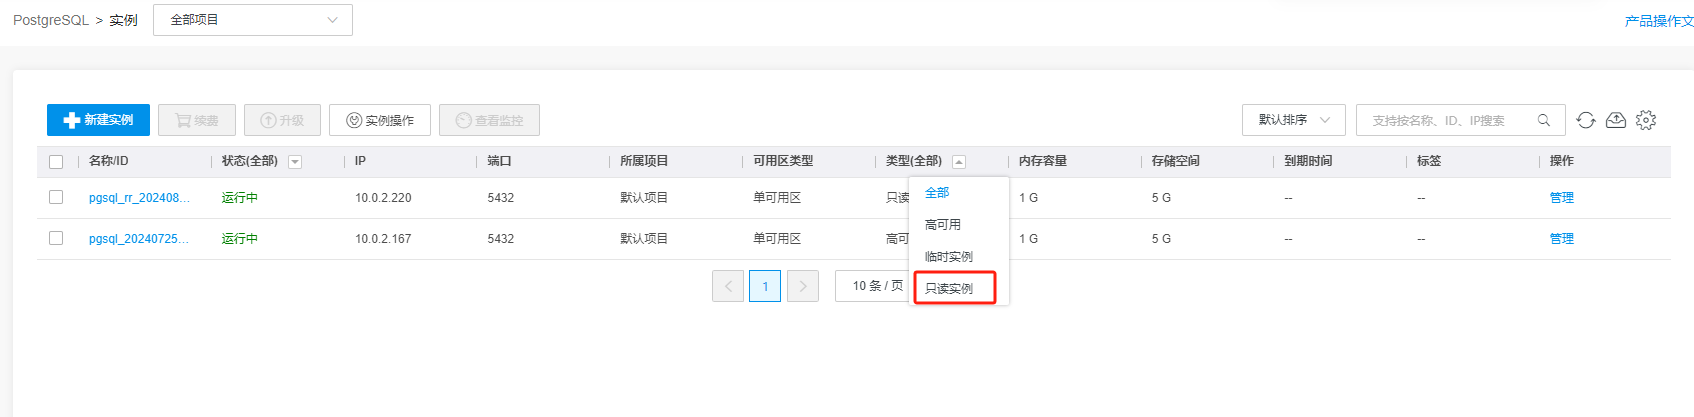Open the 默认排序 sort dropdown

1293,120
